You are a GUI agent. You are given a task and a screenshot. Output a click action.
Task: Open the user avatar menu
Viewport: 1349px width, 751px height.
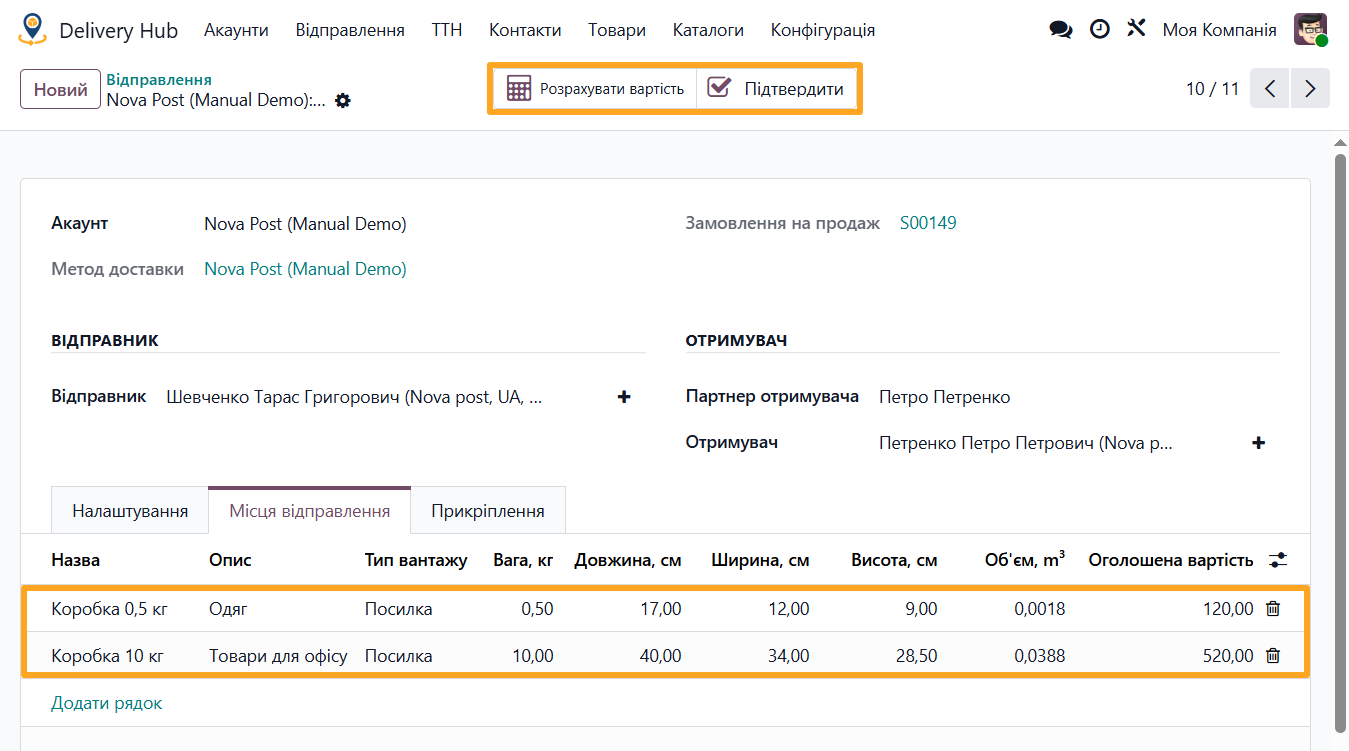[x=1310, y=30]
